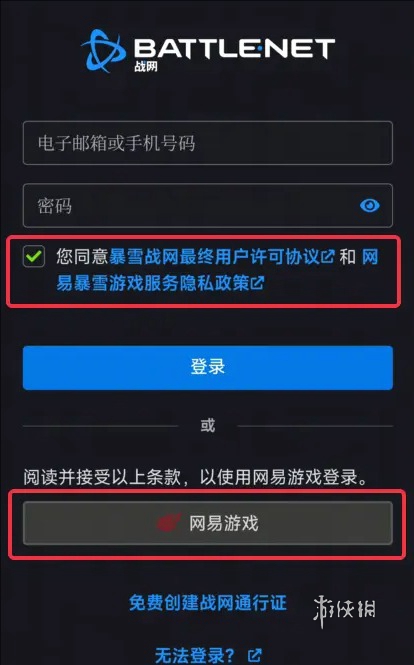This screenshot has width=414, height=665.
Task: Show password with the eye icon
Action: 369,206
